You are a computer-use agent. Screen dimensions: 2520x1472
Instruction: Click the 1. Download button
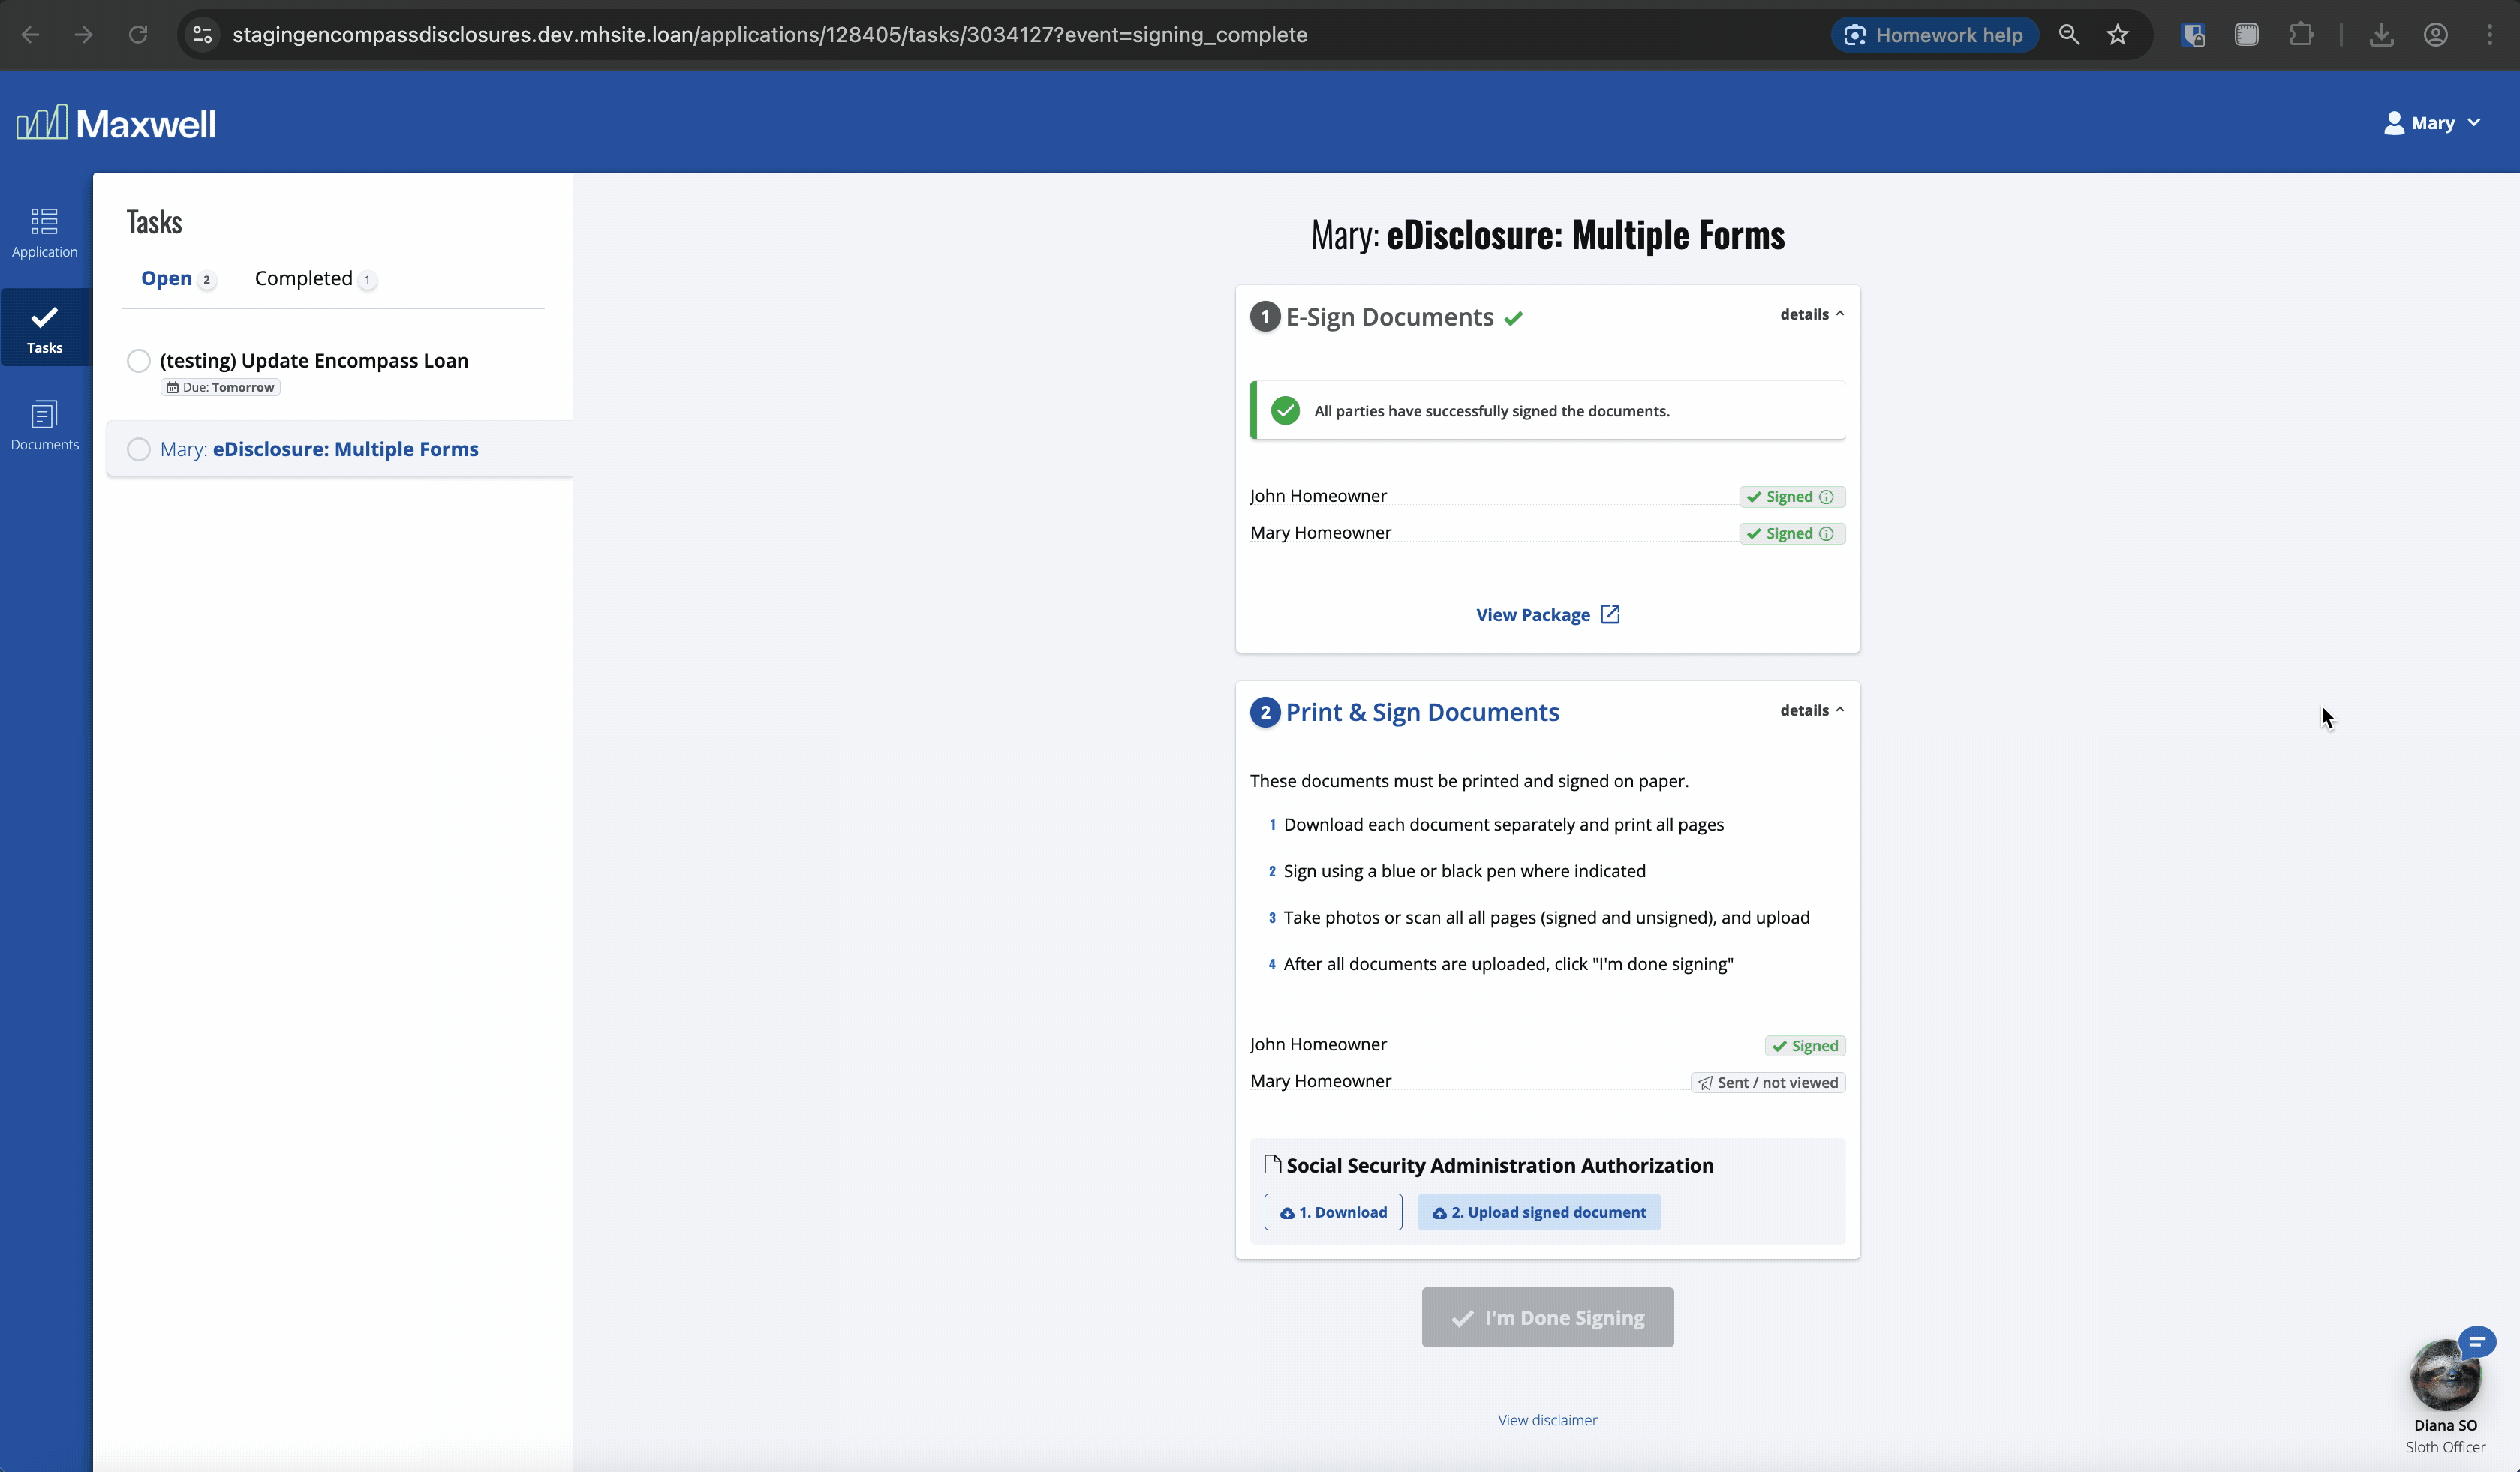pyautogui.click(x=1333, y=1212)
